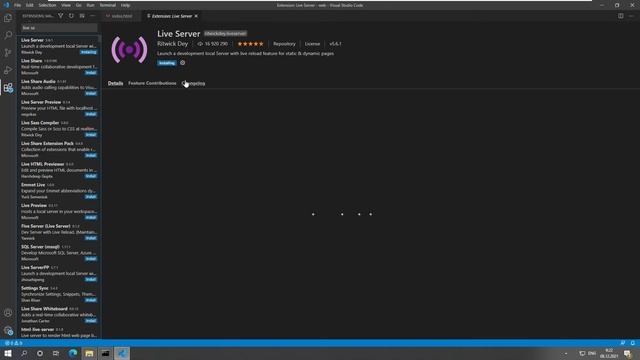
Task: Refresh the extensions list
Action: point(71,16)
